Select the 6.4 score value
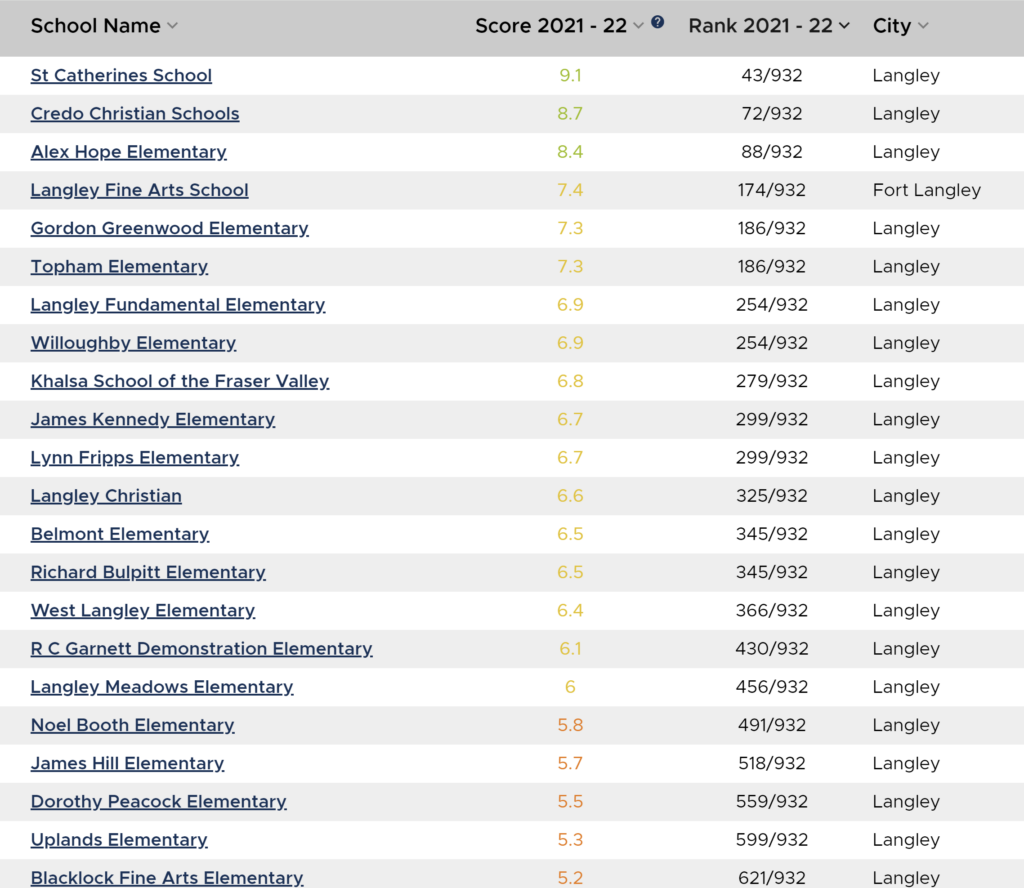Screen dimensions: 1024x888 570,610
